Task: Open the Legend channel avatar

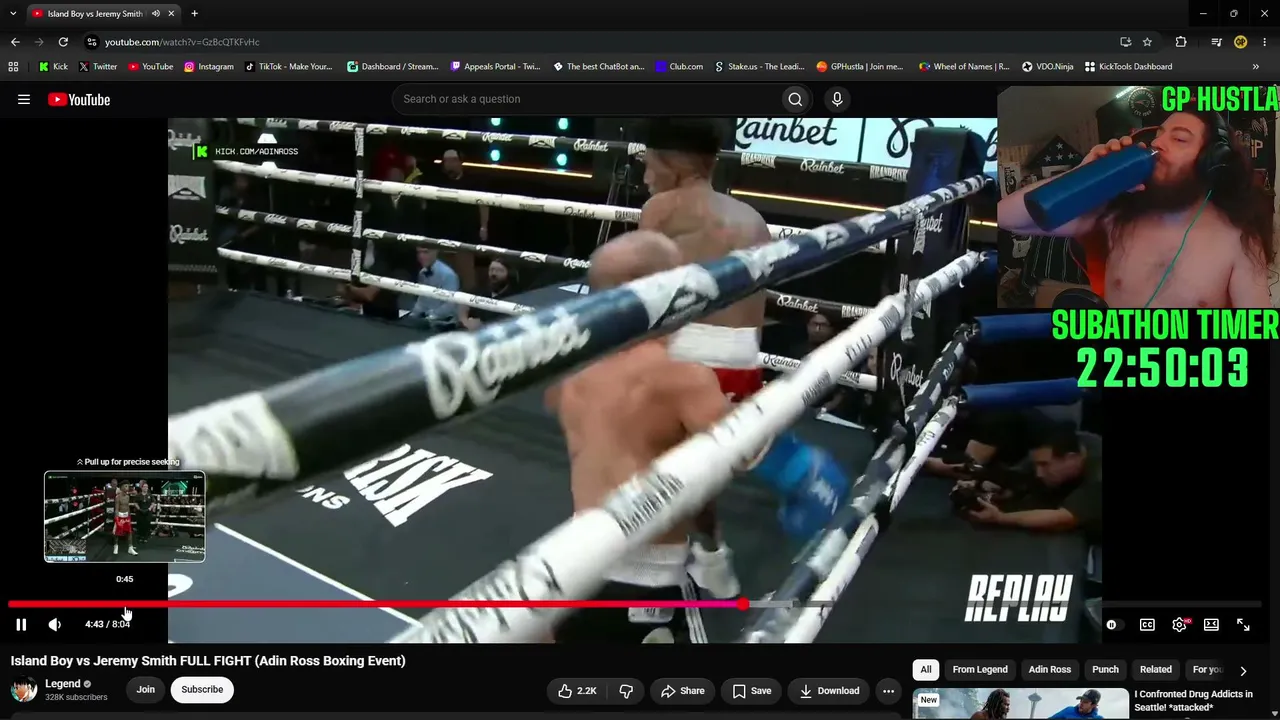Action: click(24, 689)
